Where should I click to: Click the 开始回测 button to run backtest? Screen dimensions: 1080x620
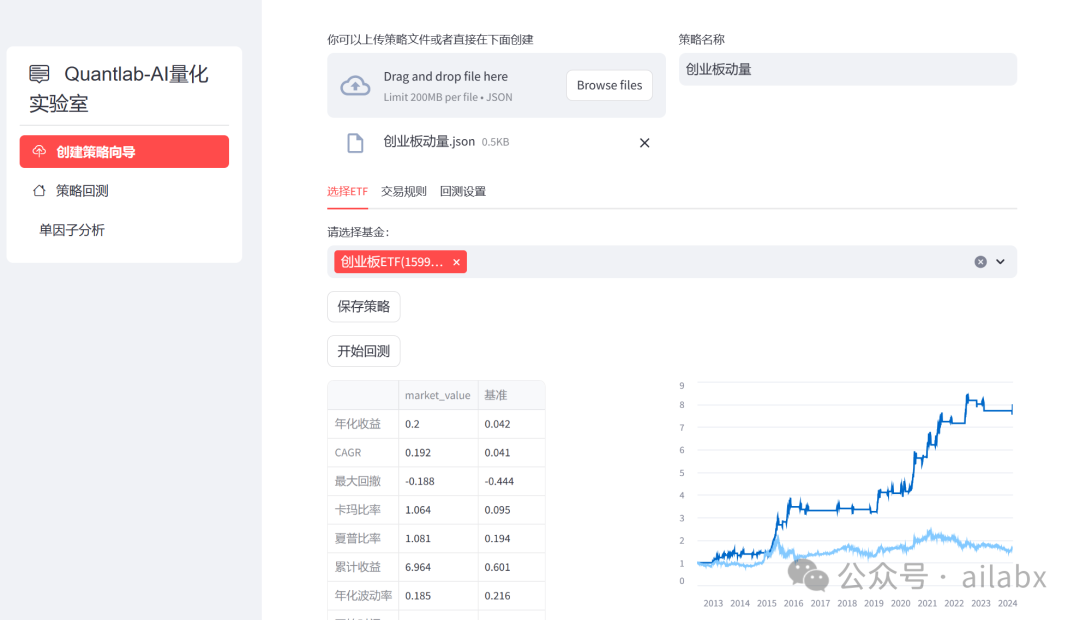tap(363, 350)
